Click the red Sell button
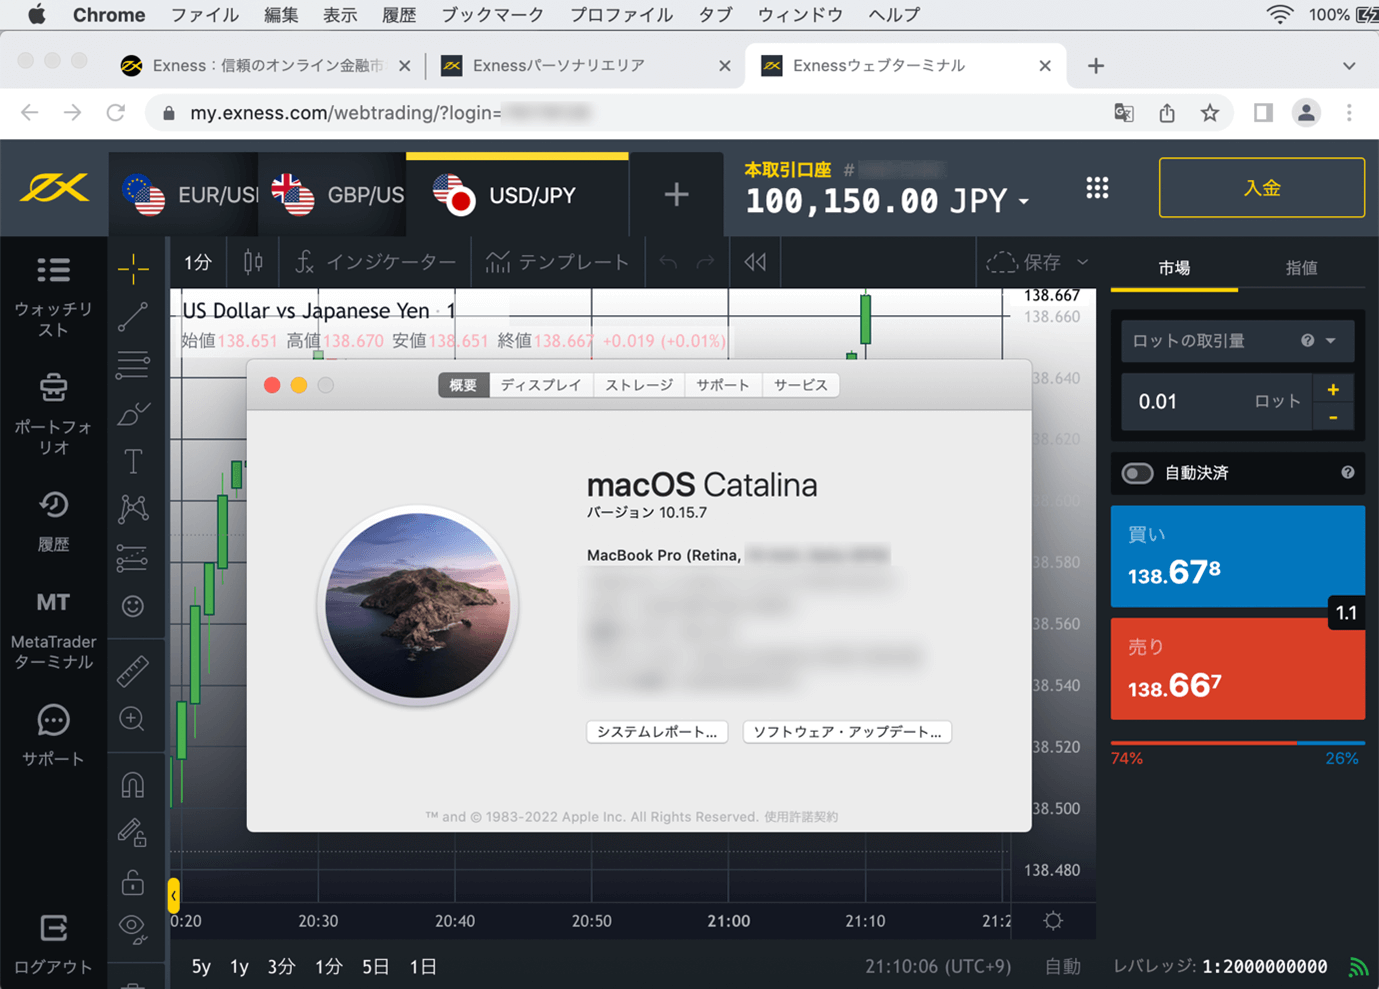The image size is (1379, 989). pos(1238,669)
